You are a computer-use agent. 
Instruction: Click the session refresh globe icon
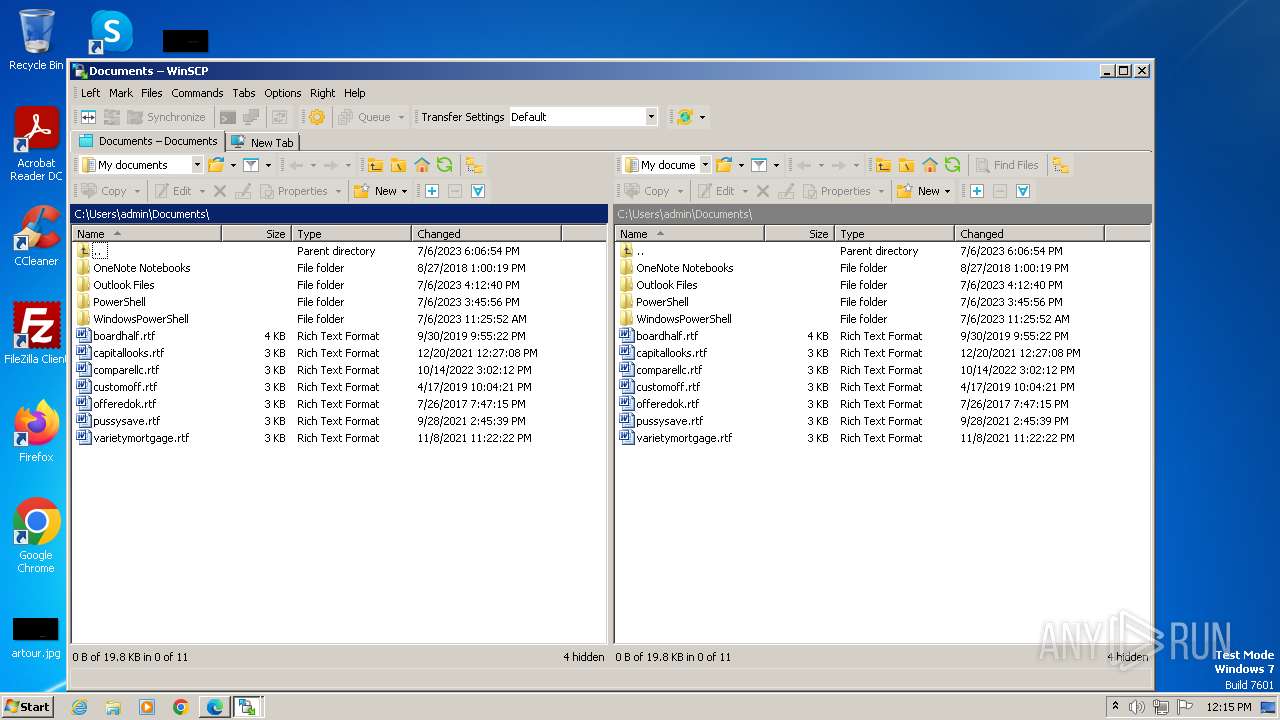tap(685, 117)
